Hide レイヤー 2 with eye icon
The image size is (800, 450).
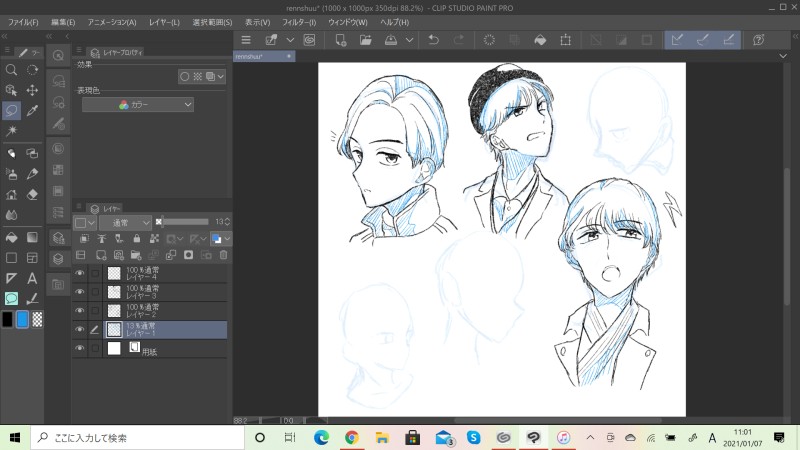(80, 311)
